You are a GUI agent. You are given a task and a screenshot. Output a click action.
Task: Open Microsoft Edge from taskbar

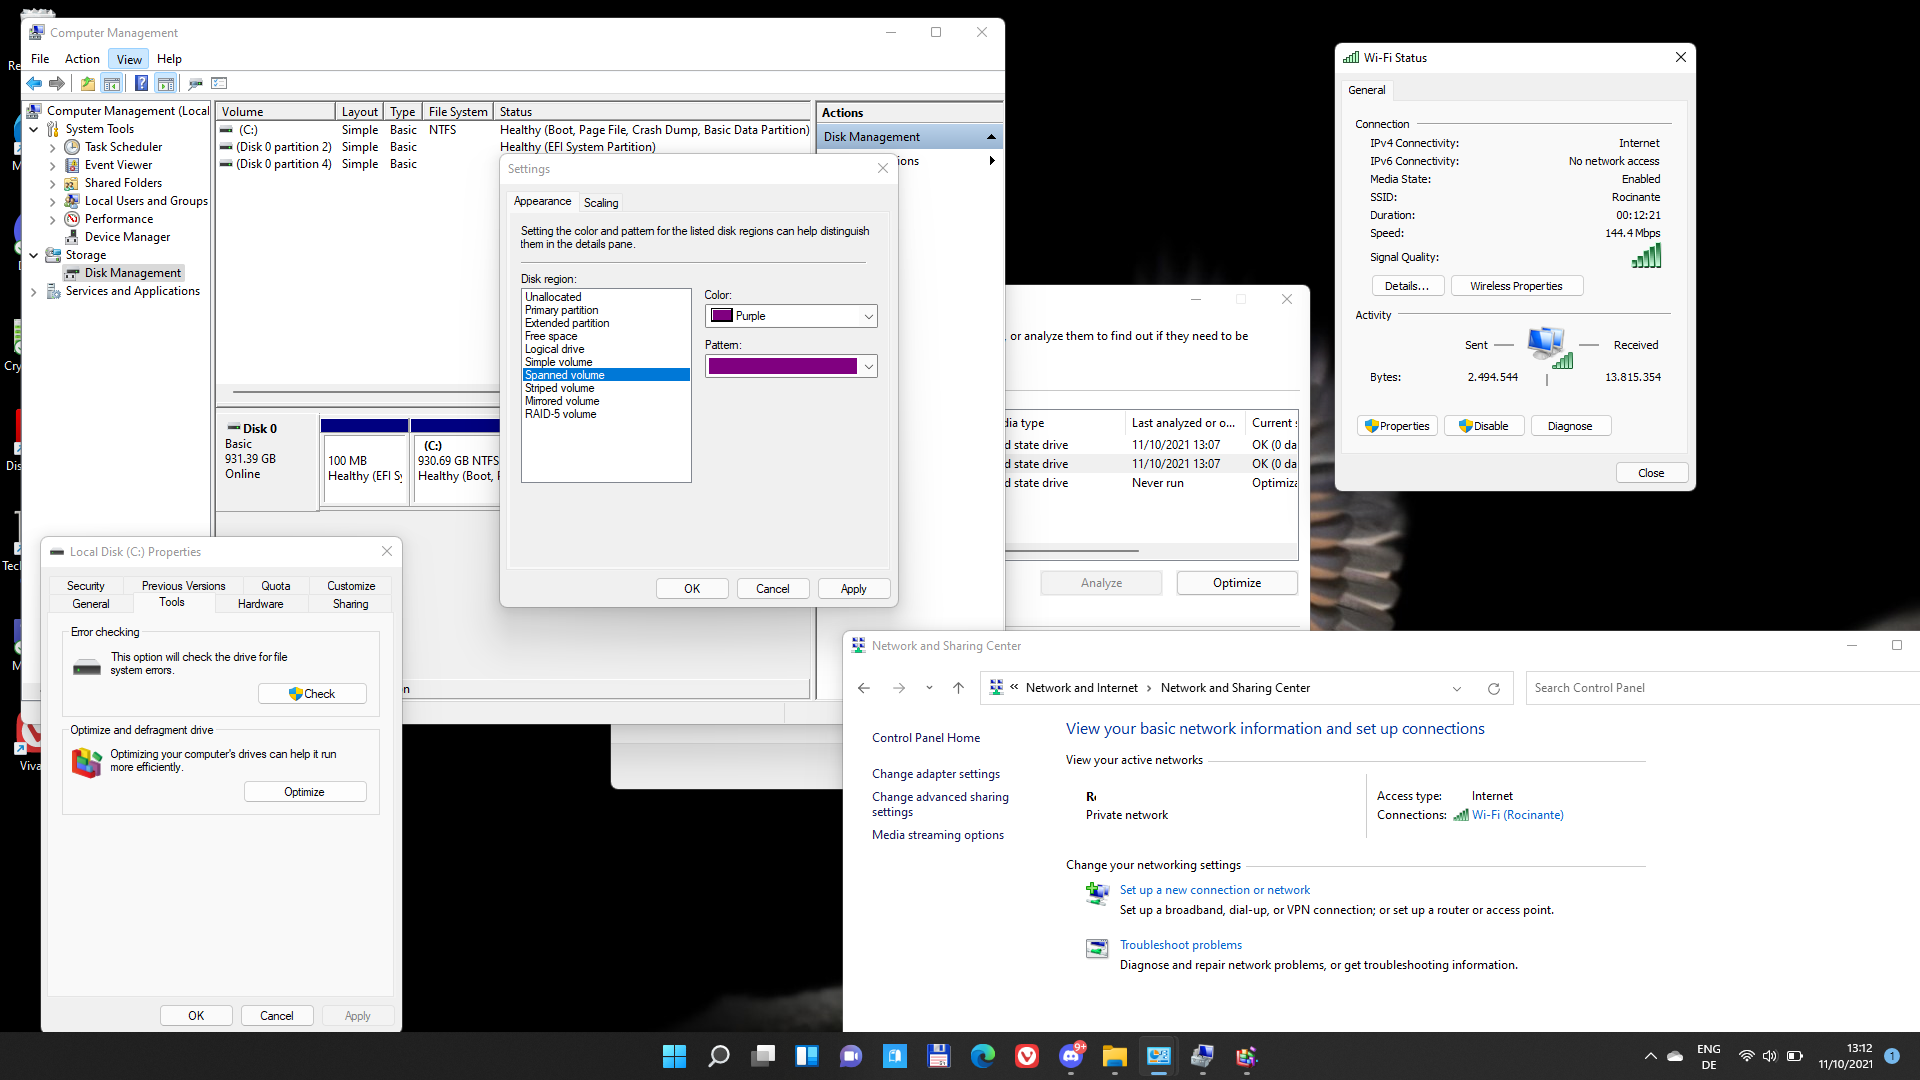(983, 1056)
